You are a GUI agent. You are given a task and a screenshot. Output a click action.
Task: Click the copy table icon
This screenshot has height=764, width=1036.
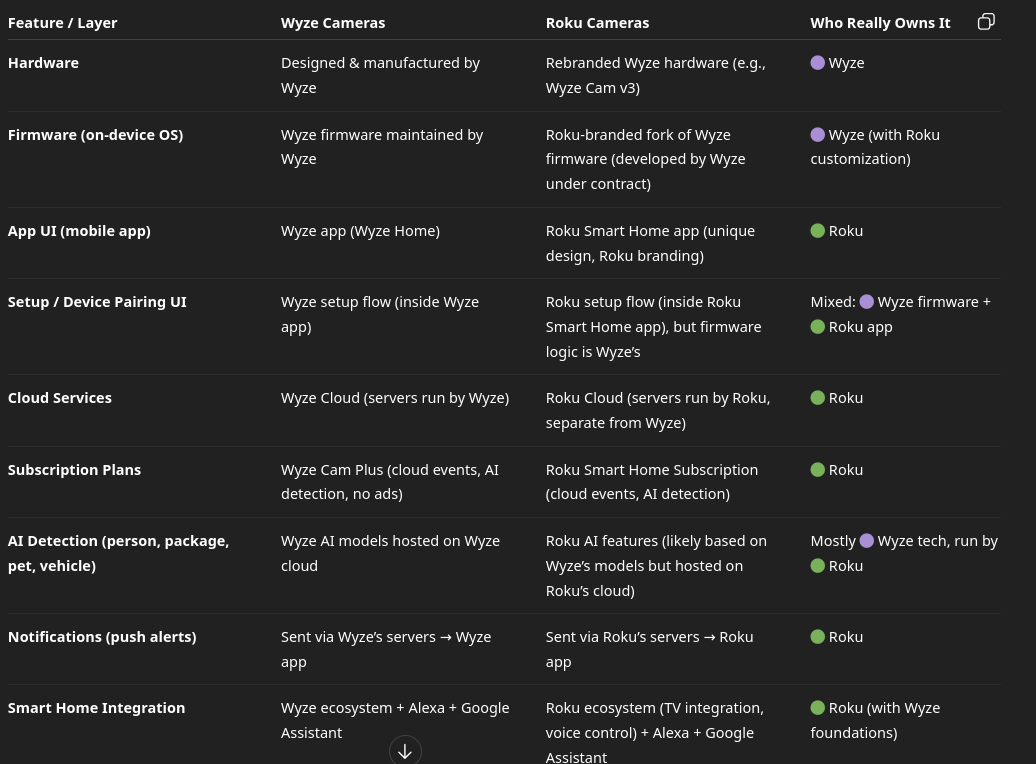[x=986, y=22]
